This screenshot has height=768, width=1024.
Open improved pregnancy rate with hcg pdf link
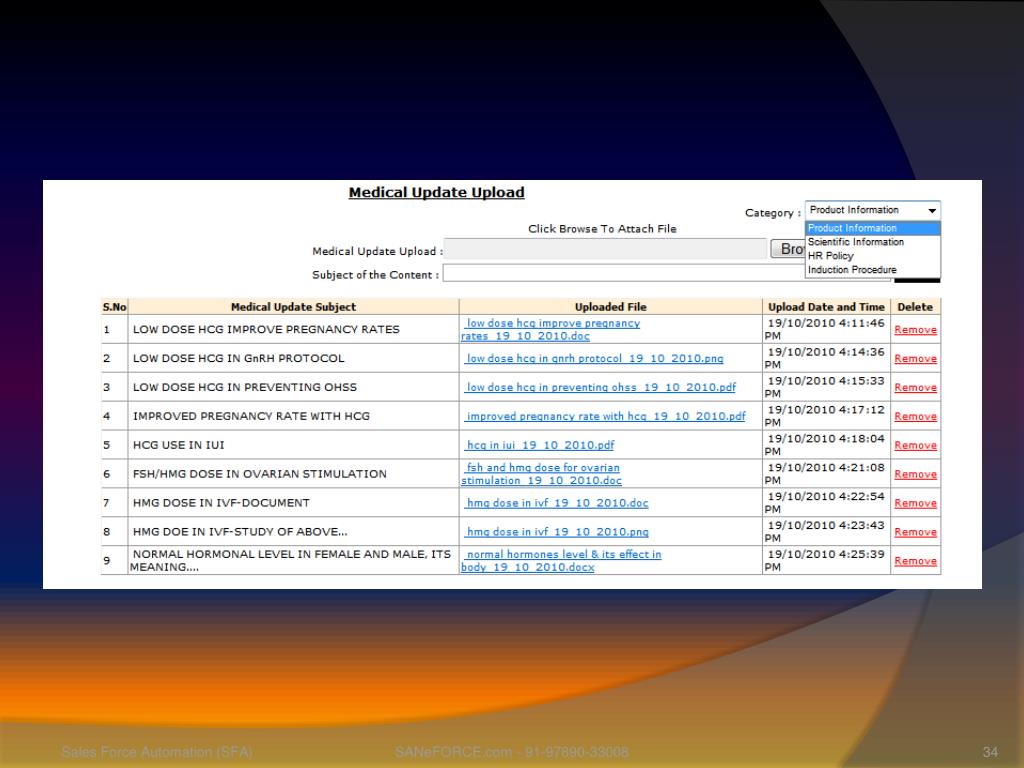(605, 416)
